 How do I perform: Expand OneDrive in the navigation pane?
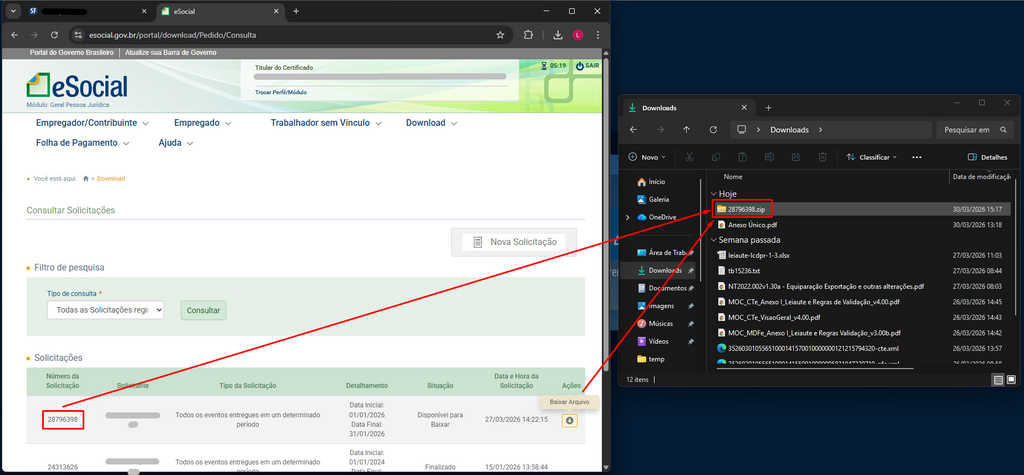click(x=627, y=217)
